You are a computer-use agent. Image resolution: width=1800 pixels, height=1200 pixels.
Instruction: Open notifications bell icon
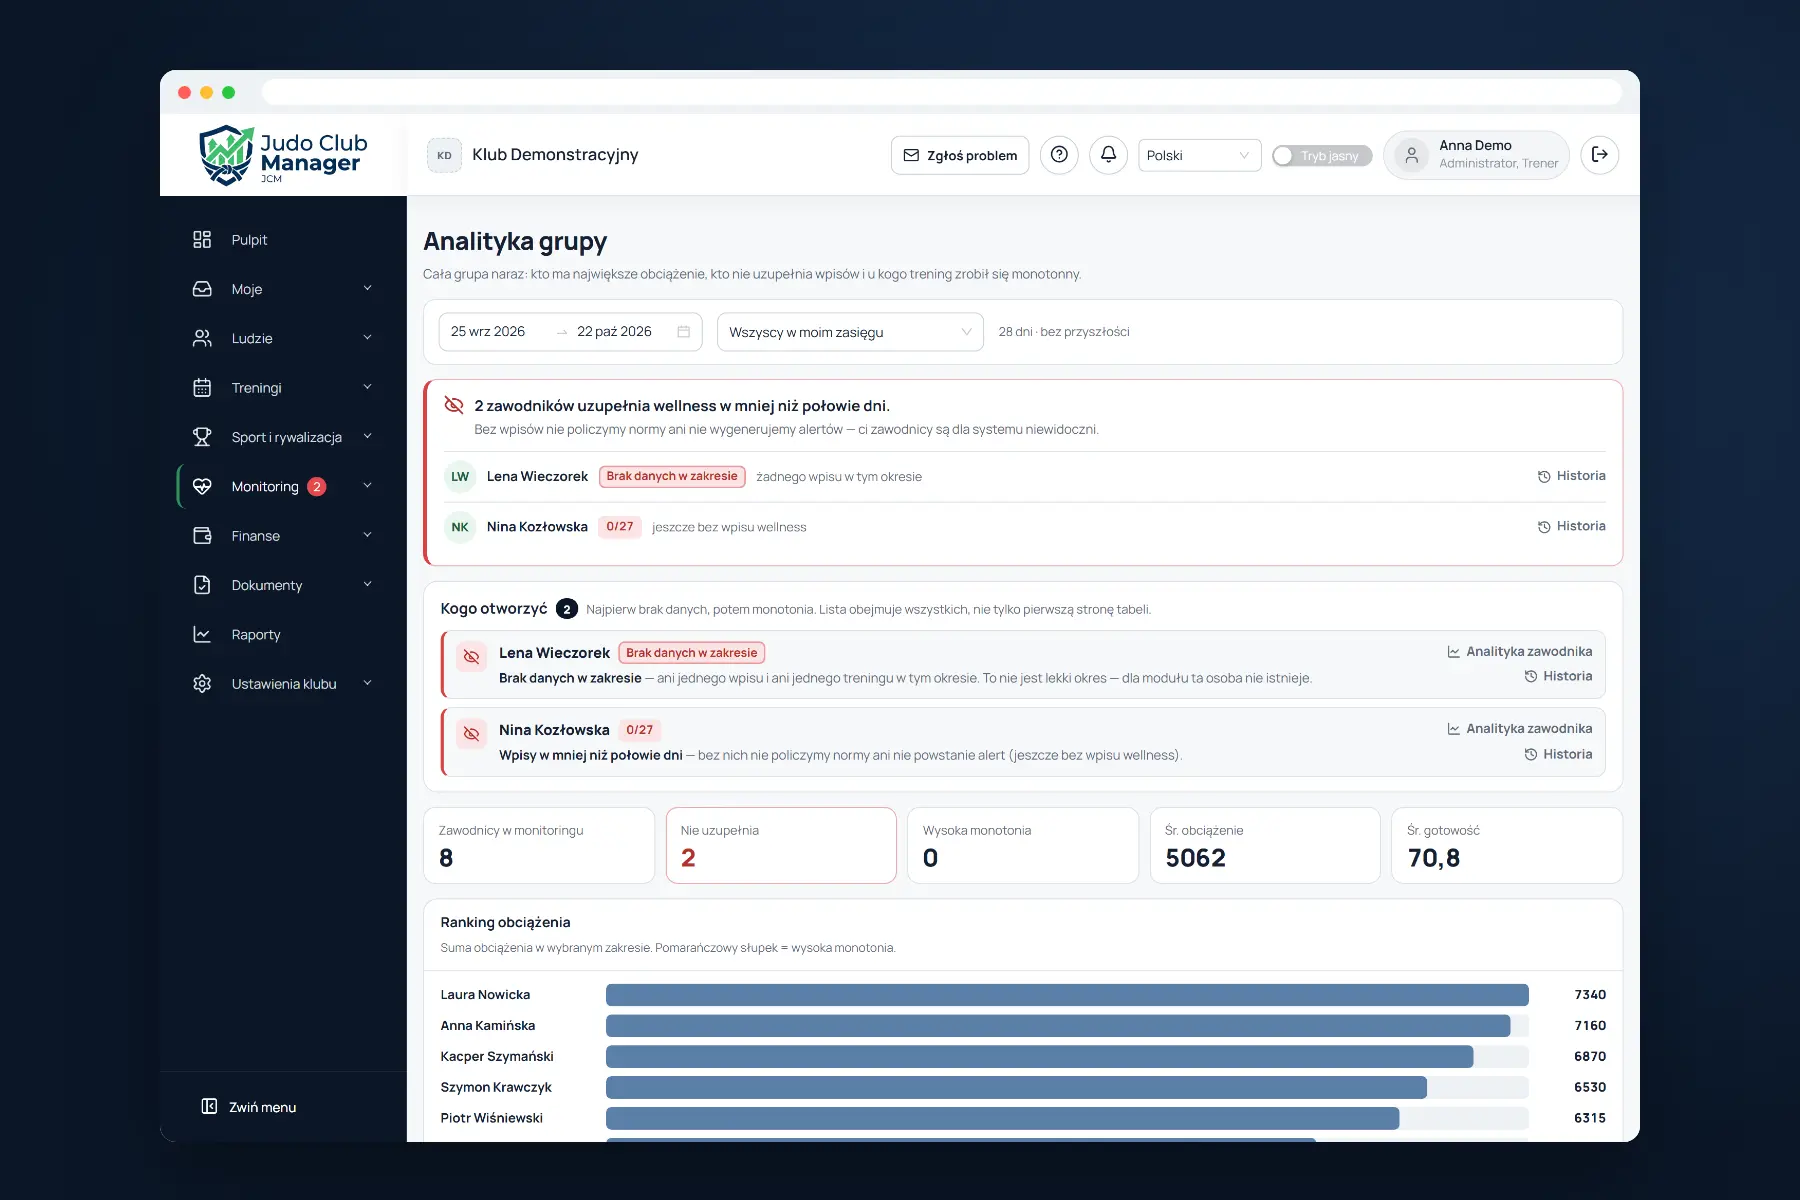[x=1108, y=155]
